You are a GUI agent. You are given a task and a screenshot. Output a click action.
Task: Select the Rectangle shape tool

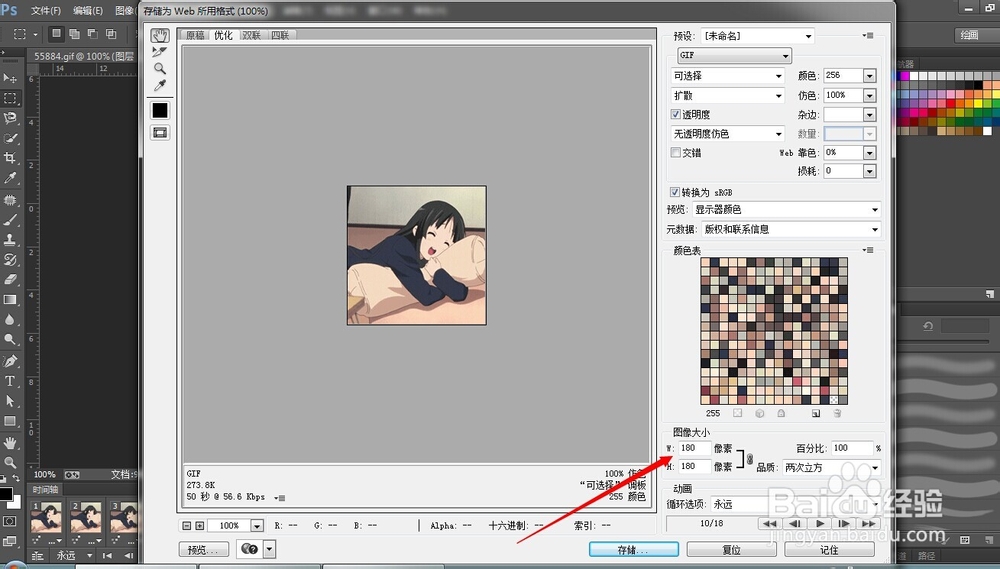tap(10, 421)
